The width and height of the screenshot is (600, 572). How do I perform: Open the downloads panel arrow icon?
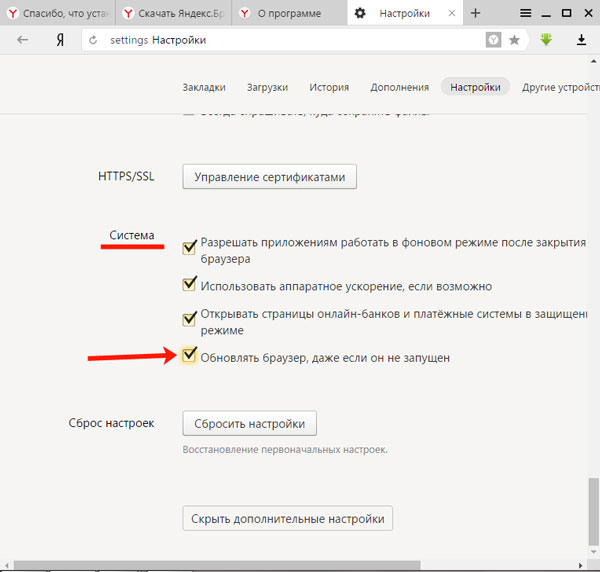coord(581,40)
